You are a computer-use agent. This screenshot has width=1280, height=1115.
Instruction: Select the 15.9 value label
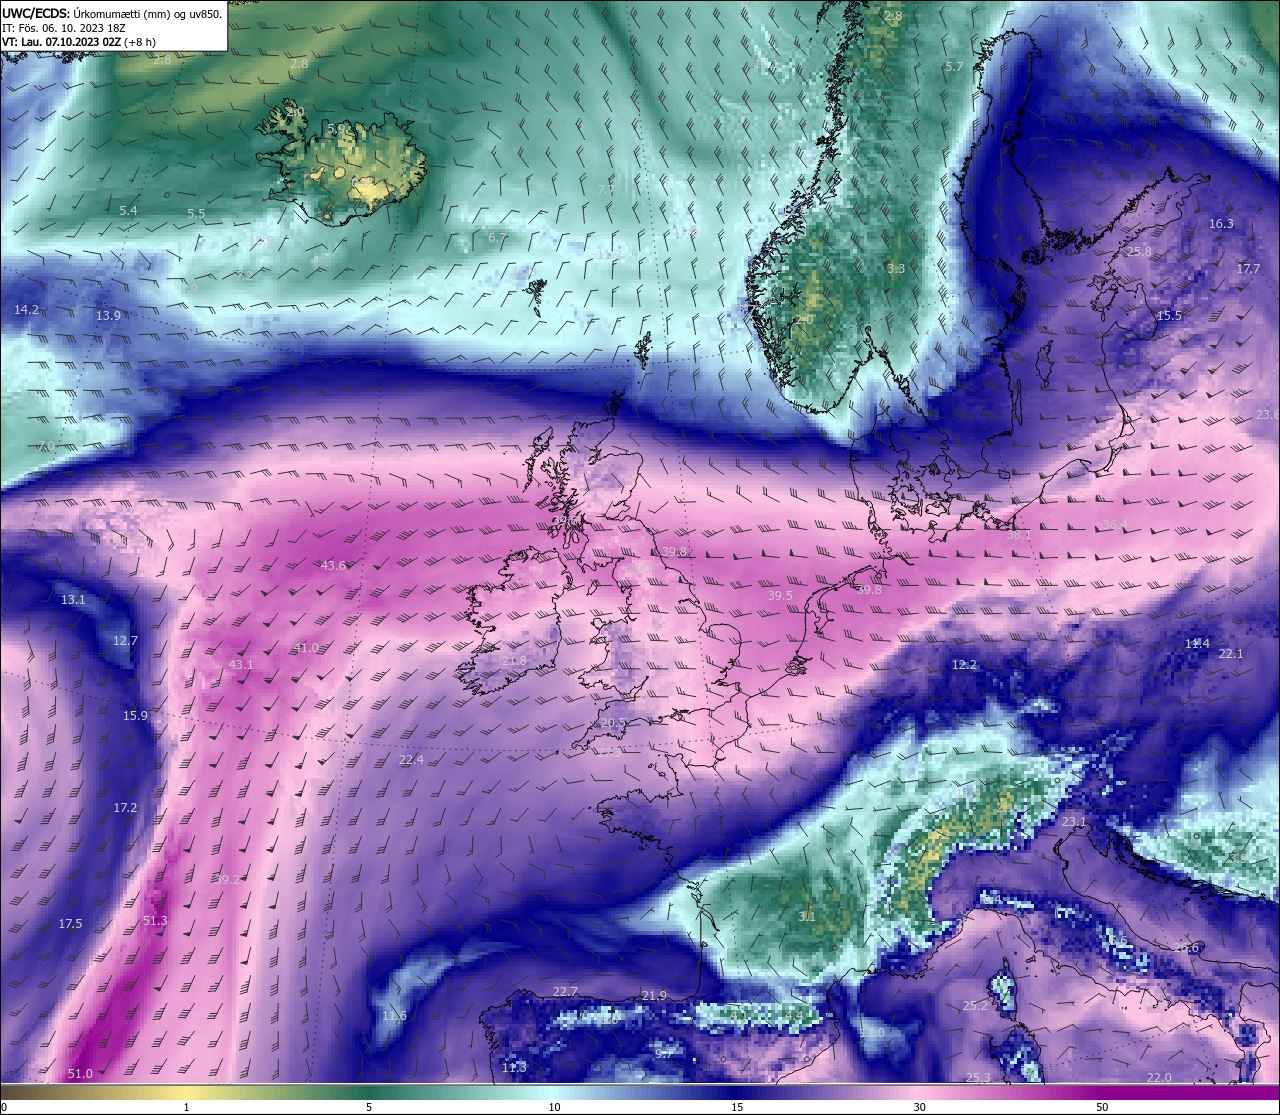coord(135,716)
